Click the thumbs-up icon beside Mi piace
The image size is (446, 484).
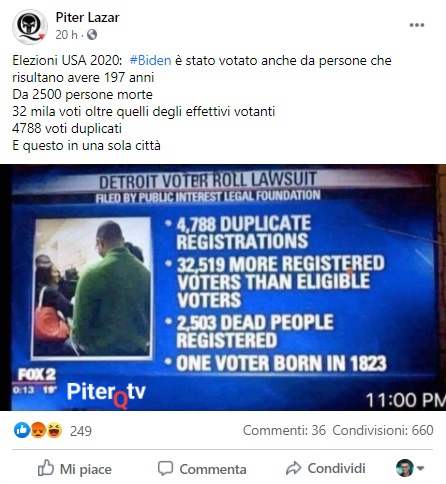click(46, 468)
